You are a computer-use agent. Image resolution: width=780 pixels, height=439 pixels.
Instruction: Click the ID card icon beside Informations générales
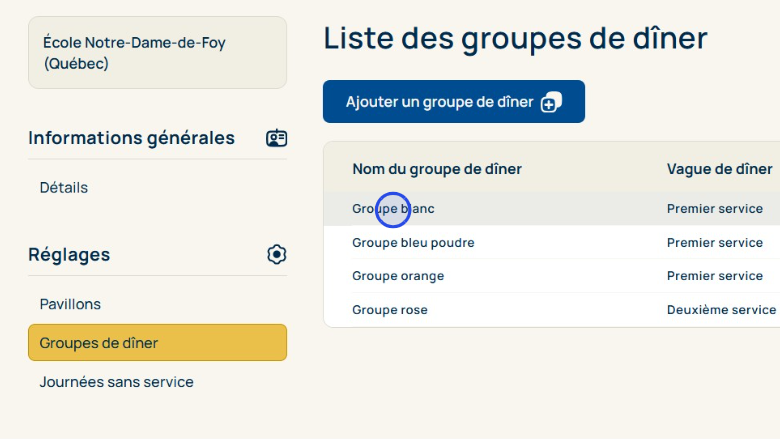point(276,138)
